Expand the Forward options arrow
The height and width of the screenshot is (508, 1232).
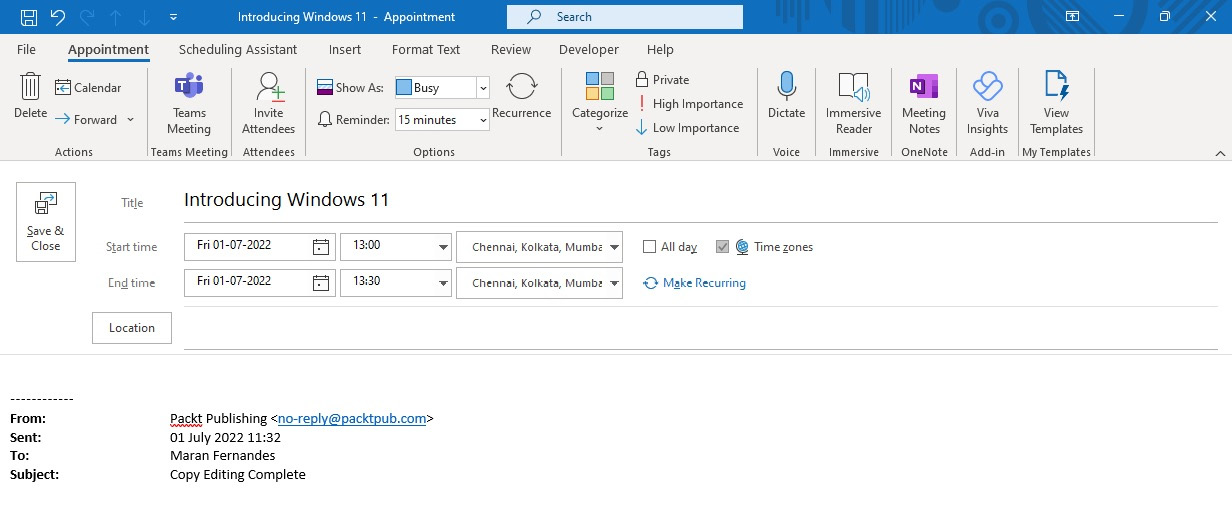129,119
